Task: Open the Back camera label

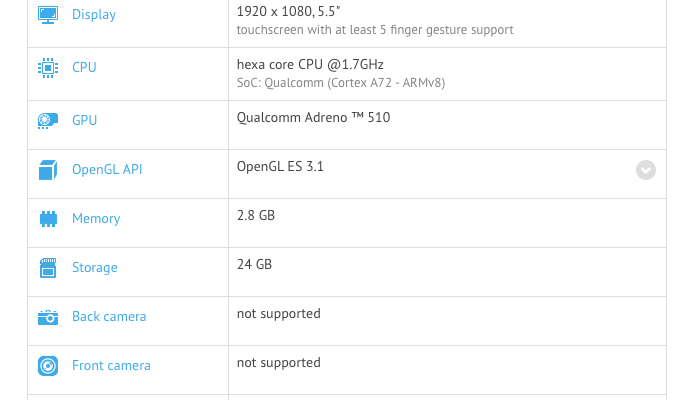Action: [x=109, y=317]
